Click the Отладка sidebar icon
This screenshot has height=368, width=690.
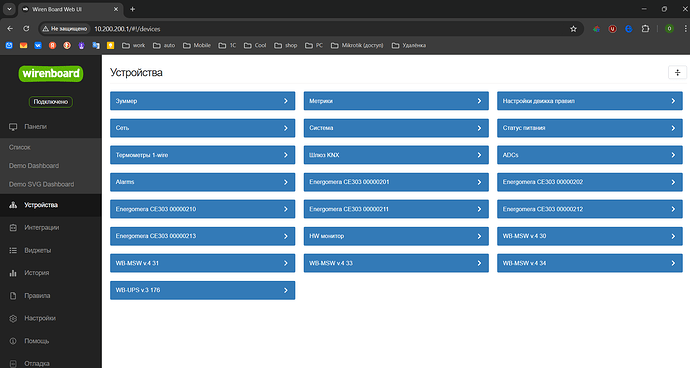tap(13, 364)
